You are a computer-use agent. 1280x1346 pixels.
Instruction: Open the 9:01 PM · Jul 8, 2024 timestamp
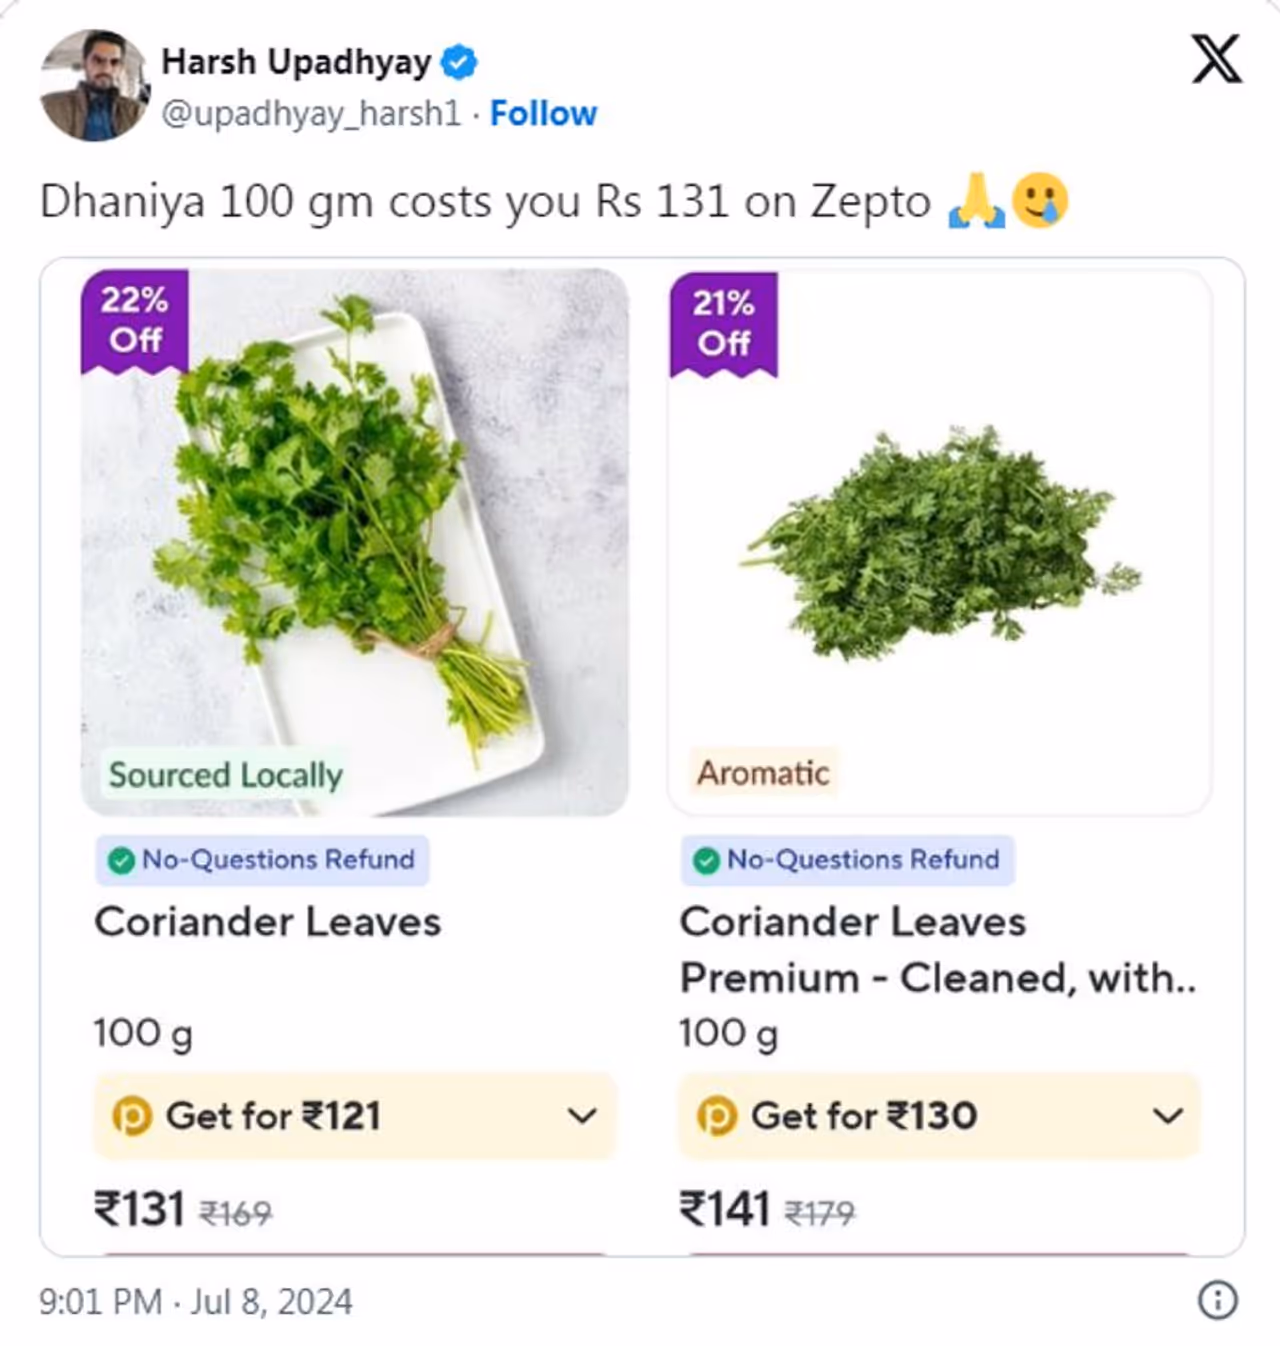pyautogui.click(x=196, y=1301)
